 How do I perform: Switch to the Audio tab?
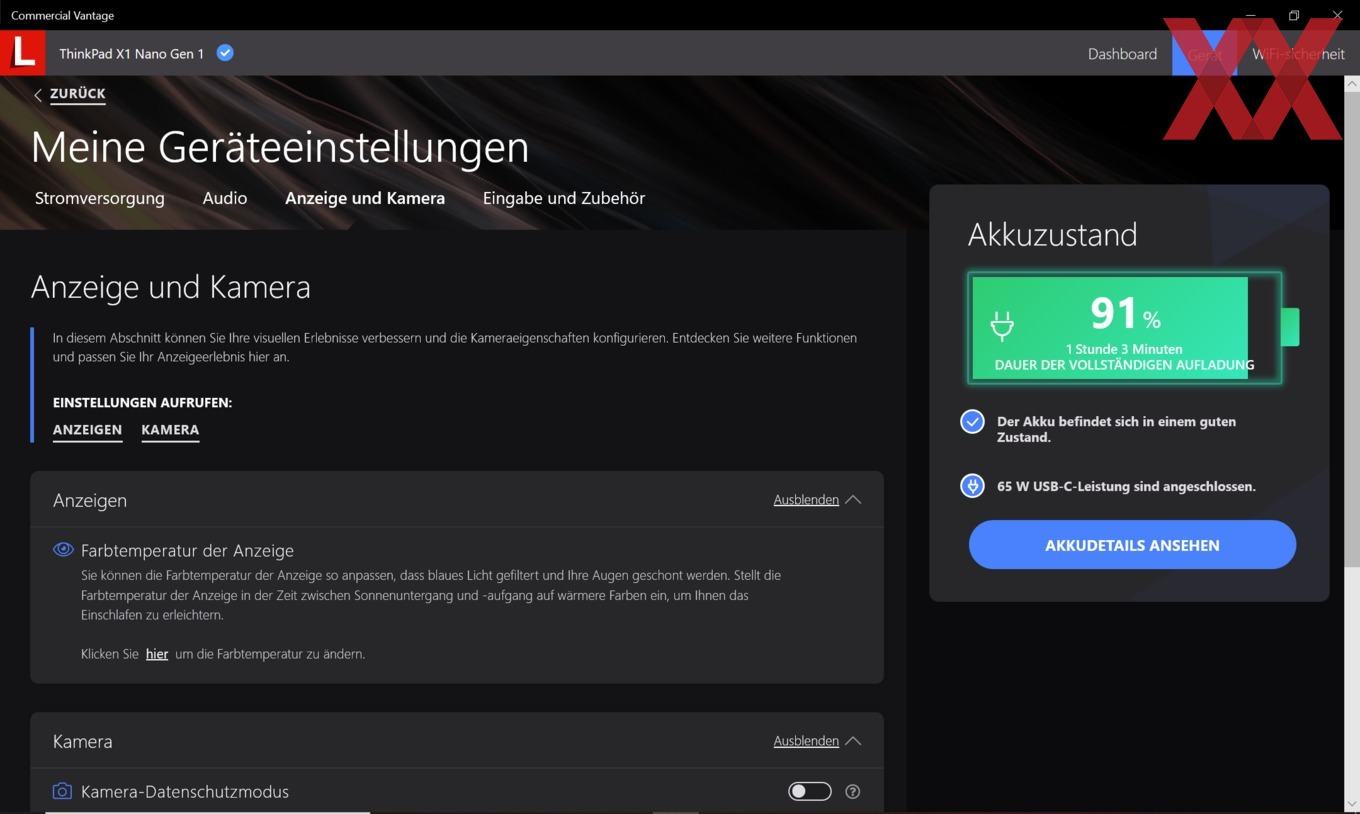click(225, 198)
